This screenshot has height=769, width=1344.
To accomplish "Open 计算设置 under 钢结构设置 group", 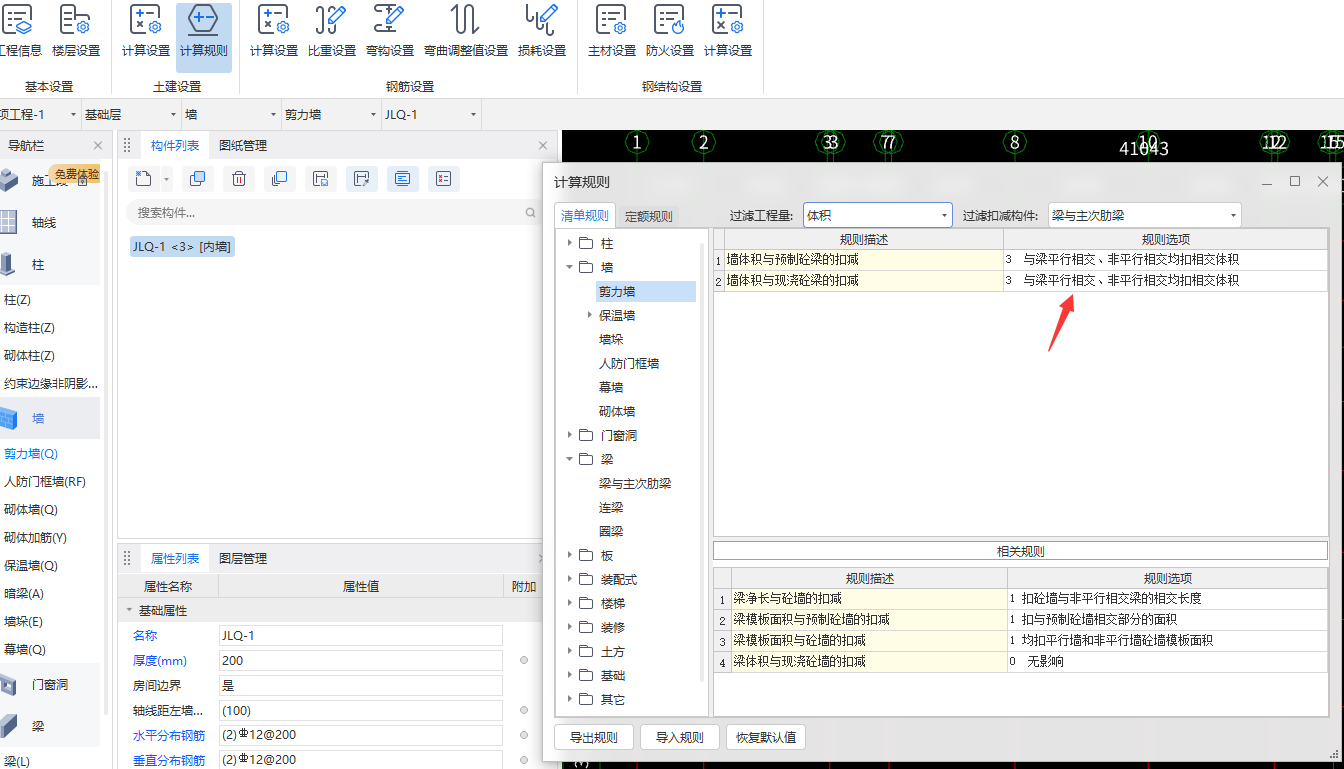I will click(x=728, y=32).
